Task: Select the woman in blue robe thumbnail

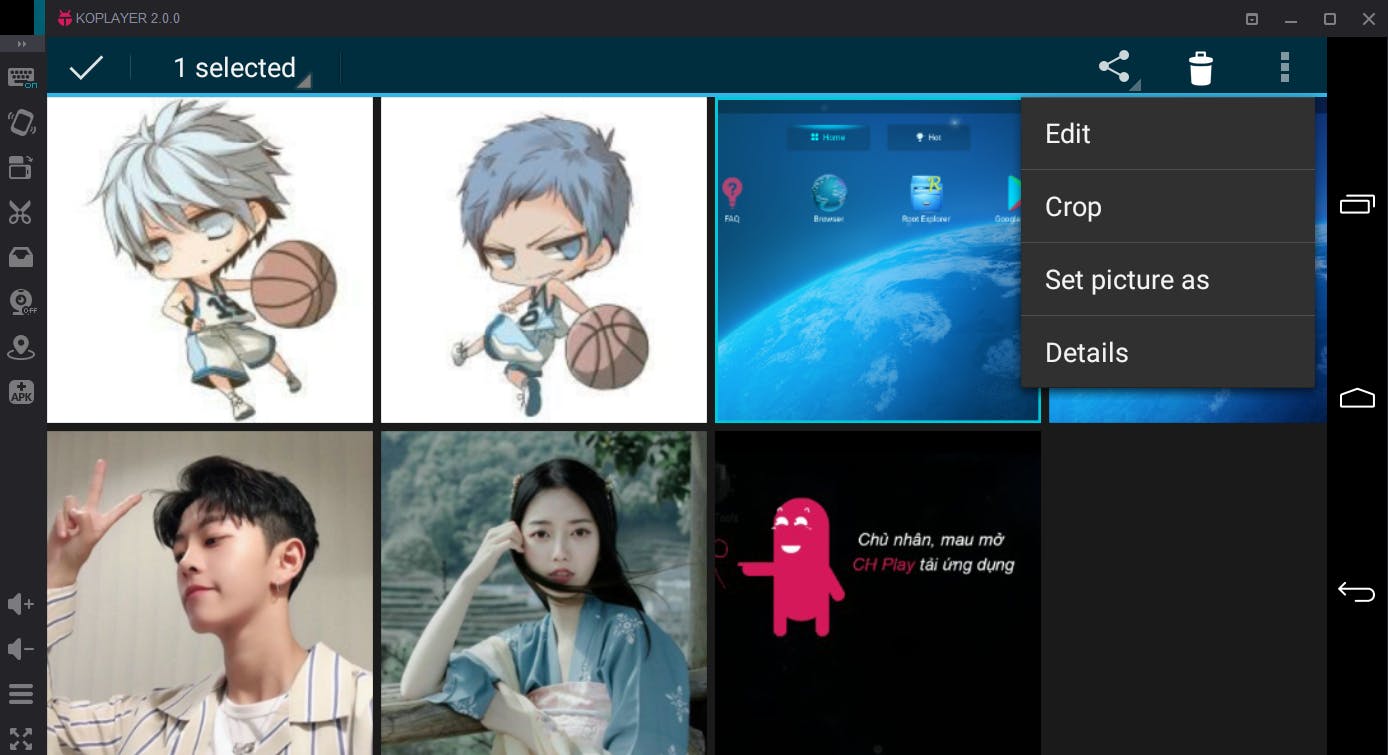Action: 544,593
